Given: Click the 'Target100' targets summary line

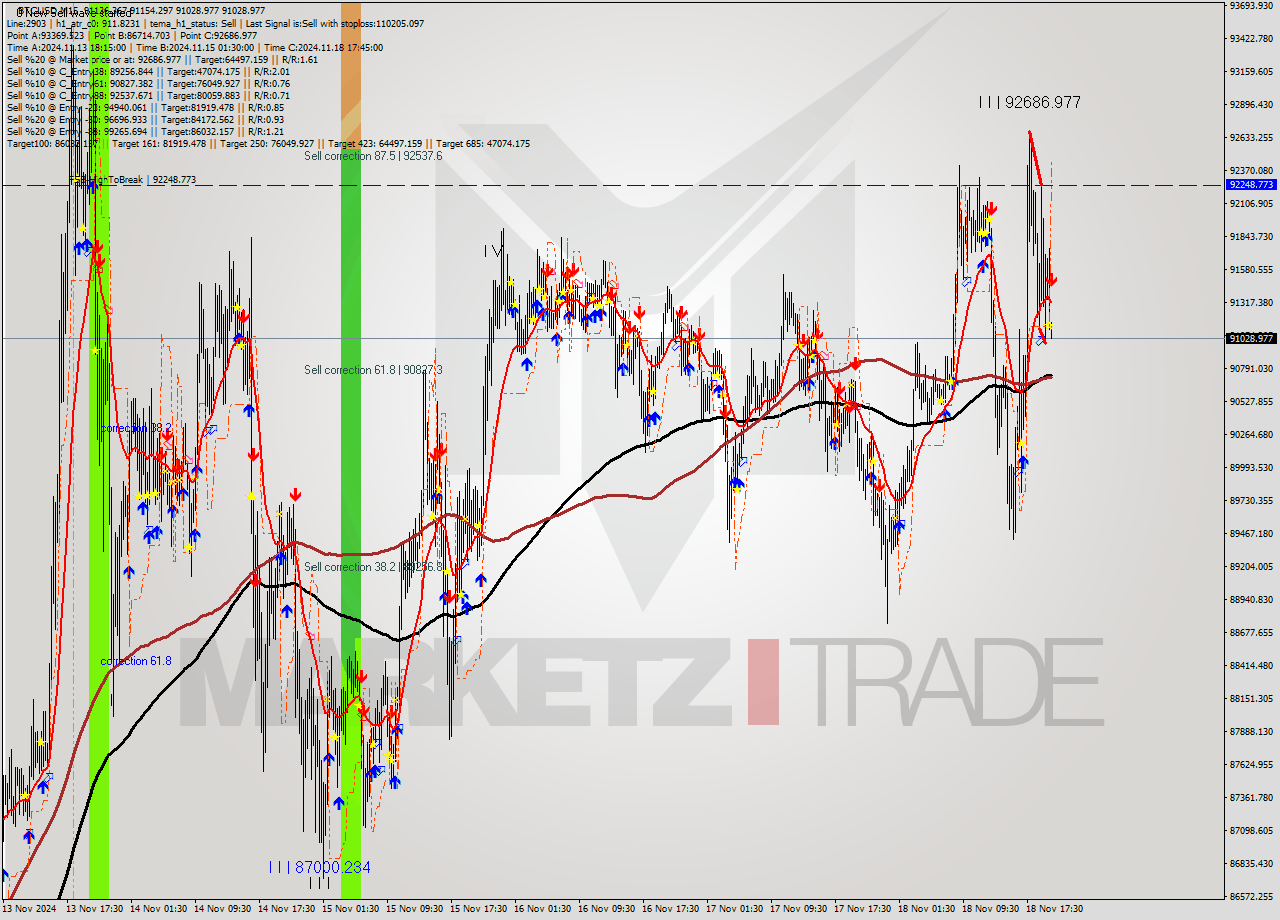Looking at the screenshot, I should click(x=268, y=144).
